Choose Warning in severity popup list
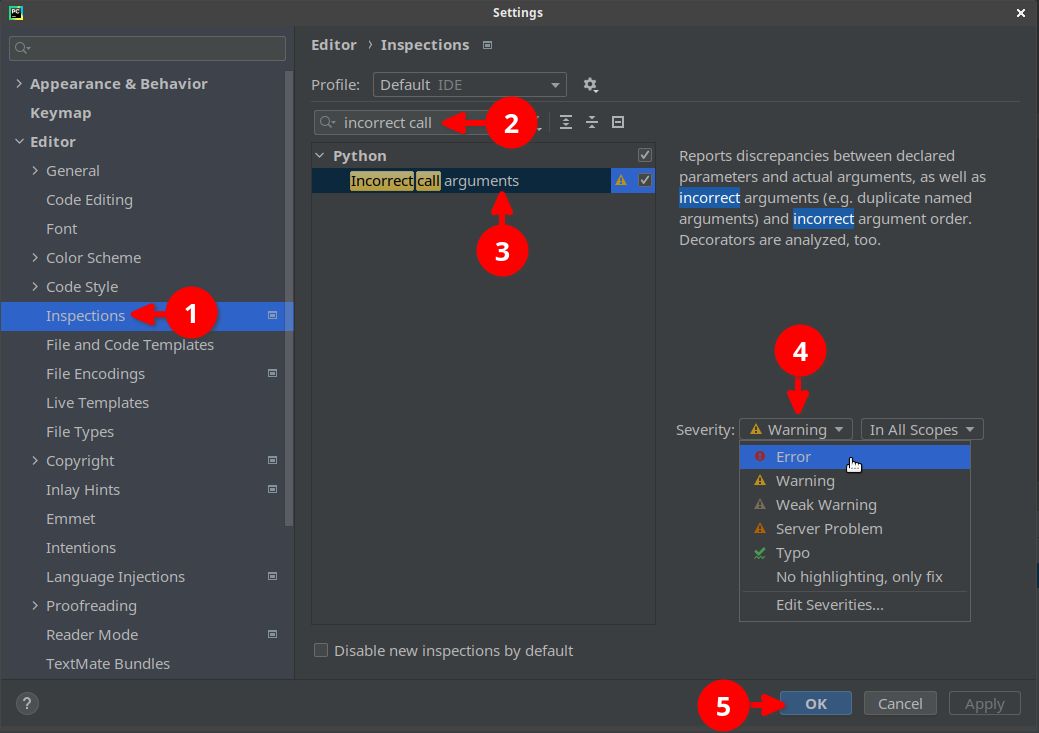The height and width of the screenshot is (733, 1039). coord(855,480)
